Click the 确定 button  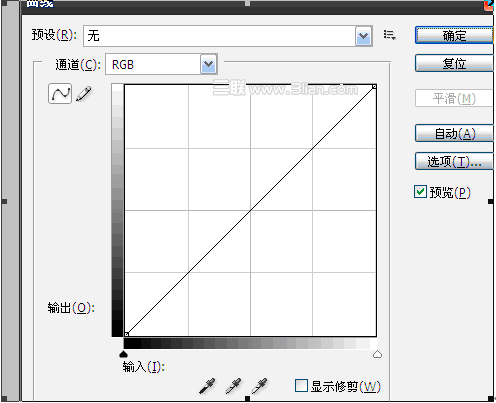(454, 35)
